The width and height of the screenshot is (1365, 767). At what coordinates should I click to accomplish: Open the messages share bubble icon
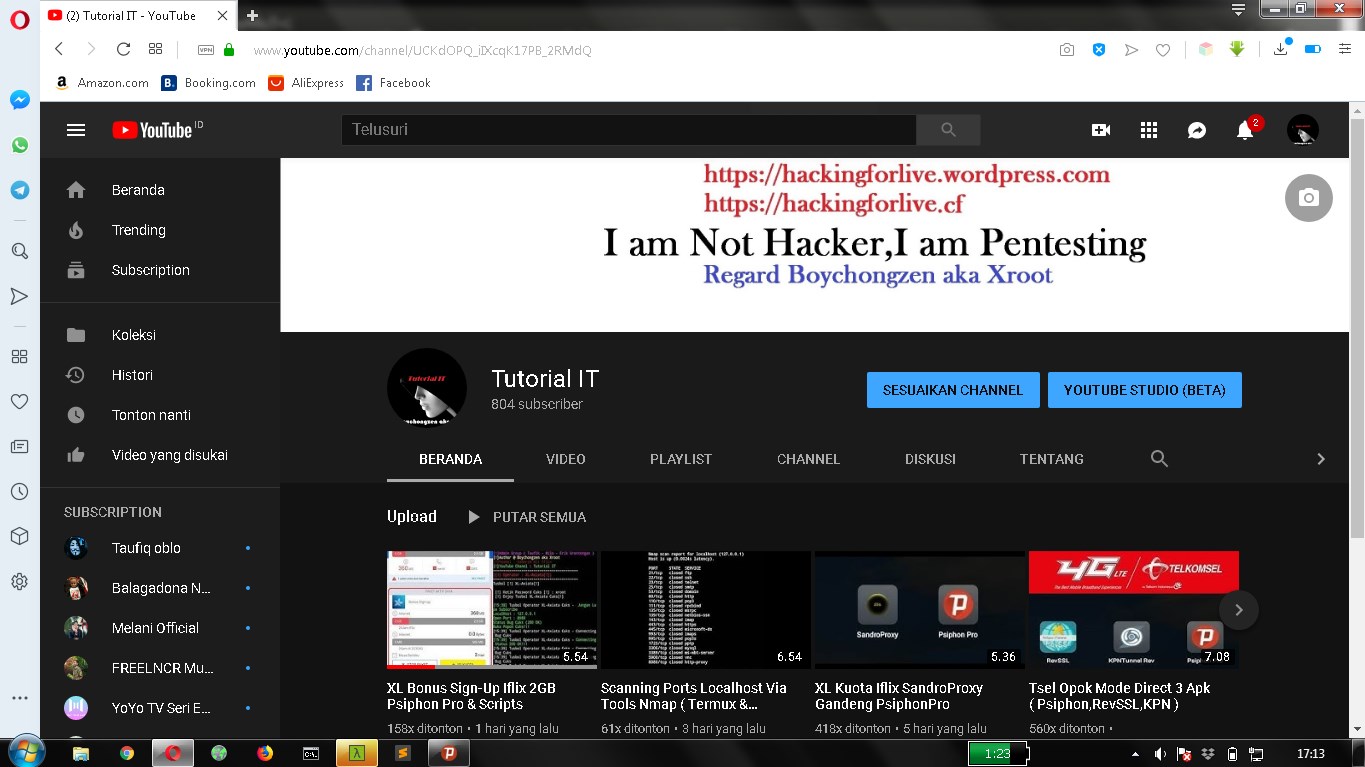[1197, 130]
